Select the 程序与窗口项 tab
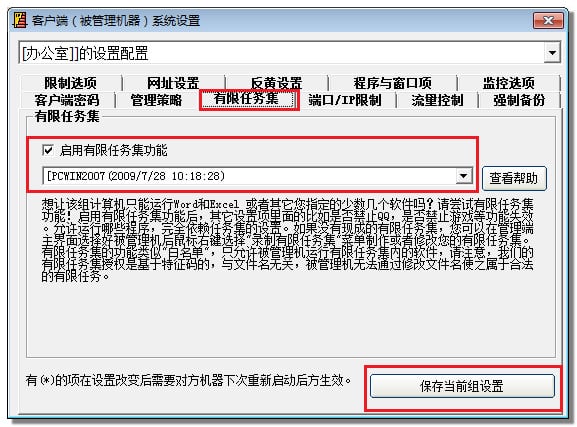Viewport: 577px width, 427px height. tap(393, 83)
